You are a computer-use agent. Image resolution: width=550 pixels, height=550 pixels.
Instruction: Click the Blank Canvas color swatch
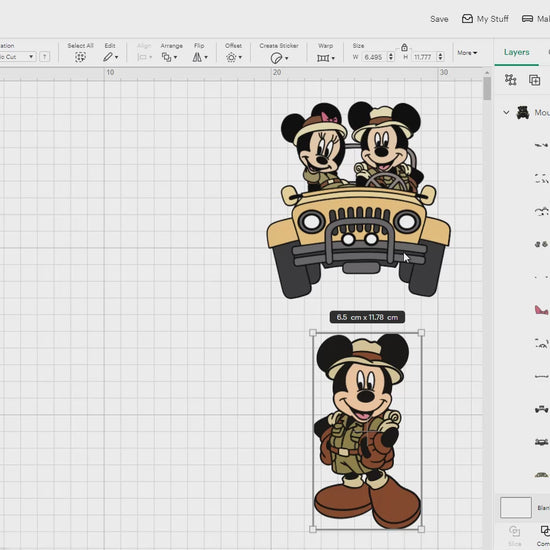[x=516, y=507]
